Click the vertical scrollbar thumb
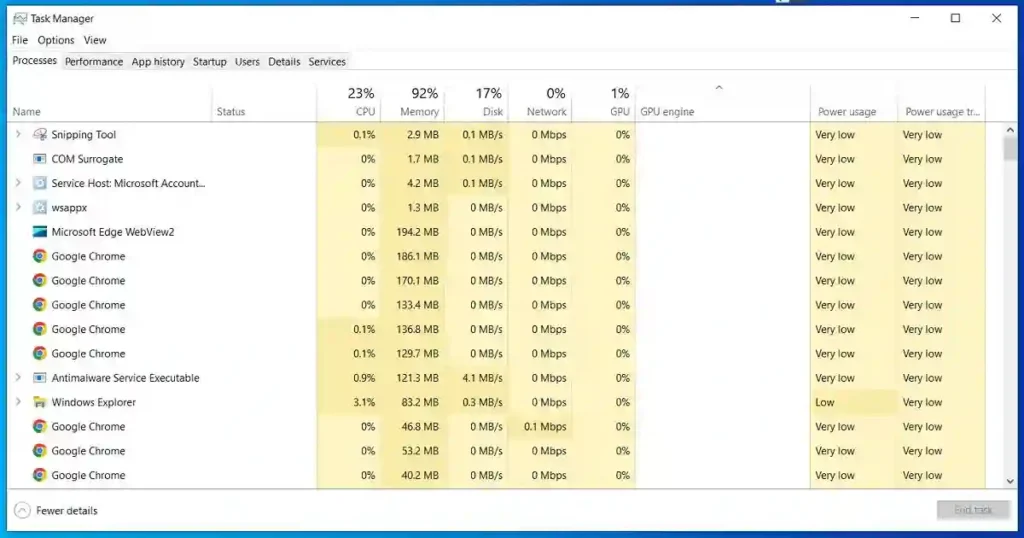This screenshot has height=538, width=1024. click(x=1010, y=148)
